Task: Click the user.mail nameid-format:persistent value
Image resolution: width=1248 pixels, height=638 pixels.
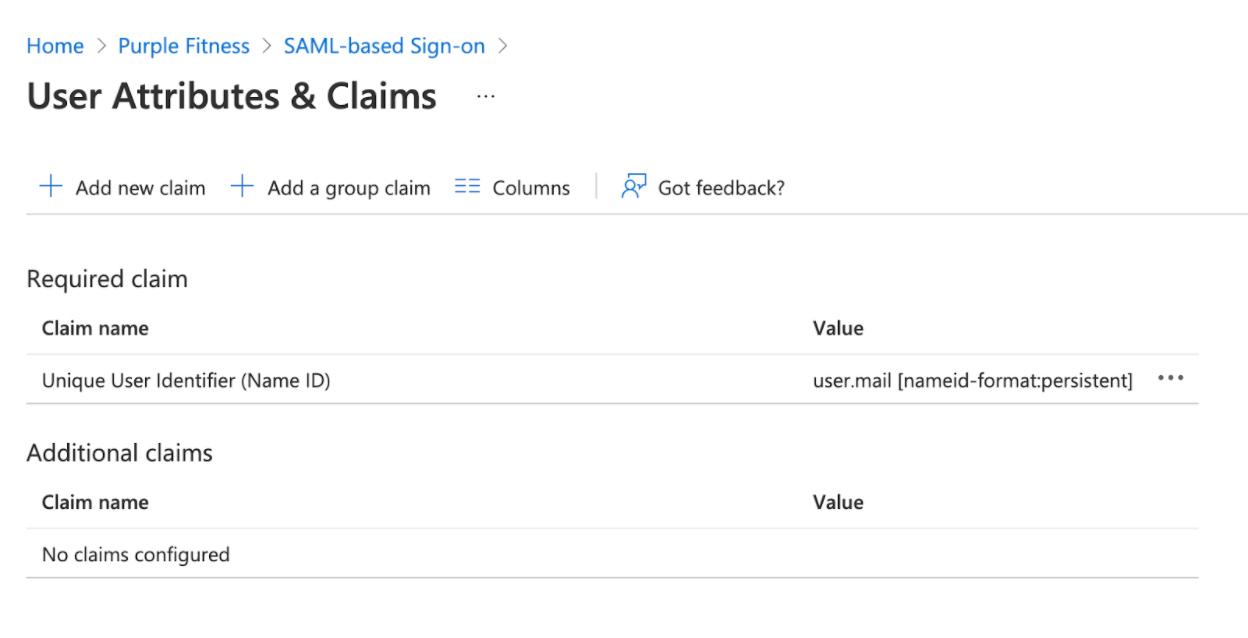Action: pyautogui.click(x=972, y=380)
